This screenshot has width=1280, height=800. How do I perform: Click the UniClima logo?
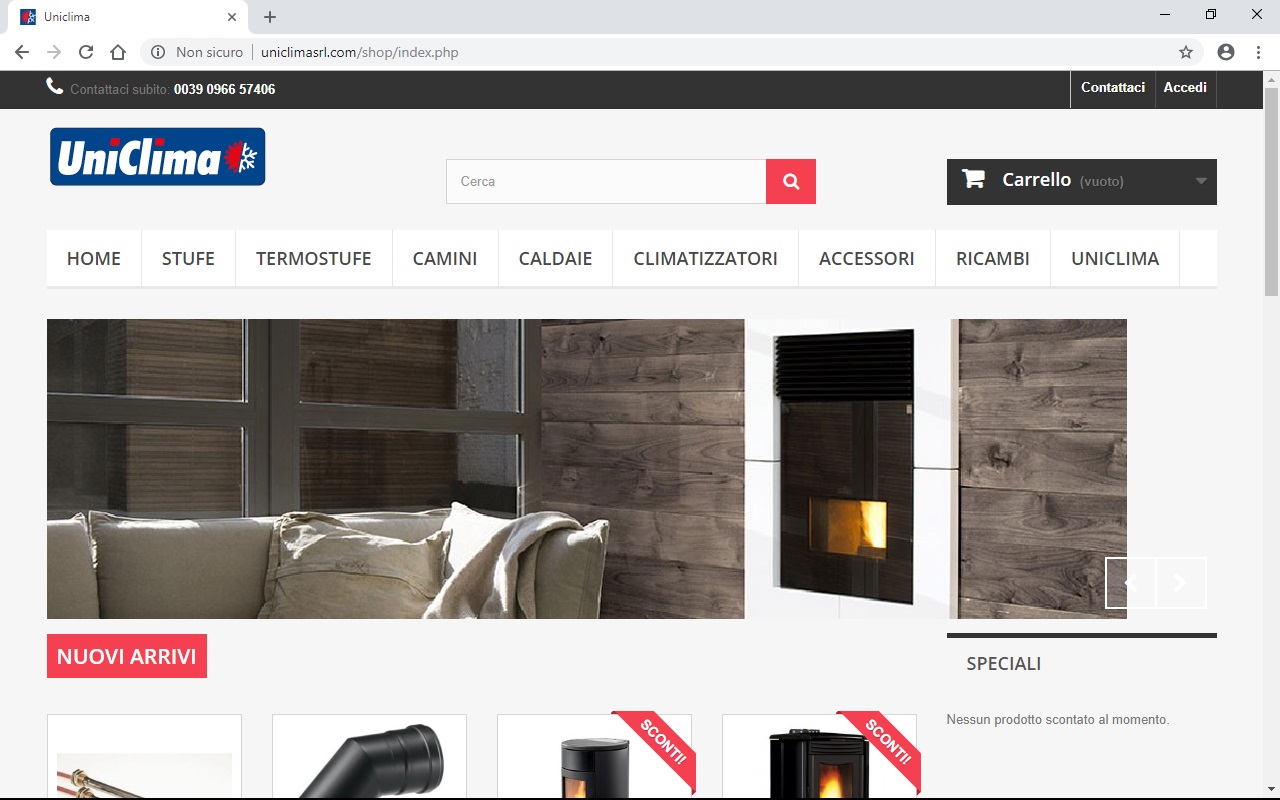coord(158,157)
